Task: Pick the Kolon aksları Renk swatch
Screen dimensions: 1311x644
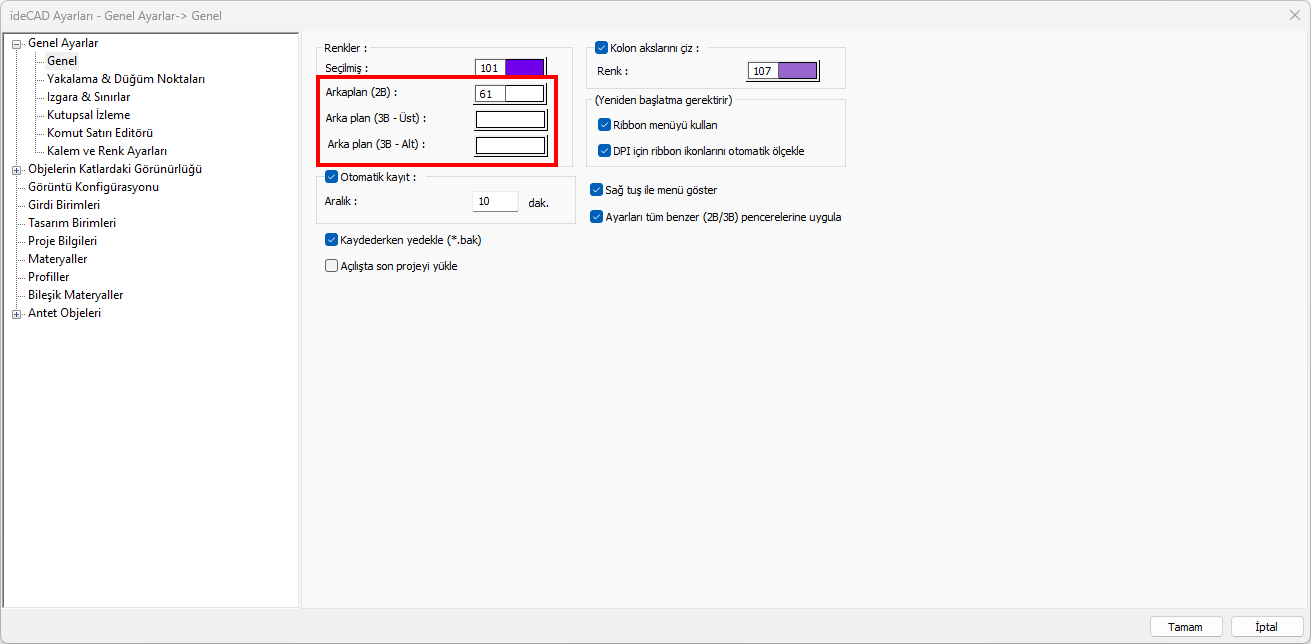Action: [797, 71]
